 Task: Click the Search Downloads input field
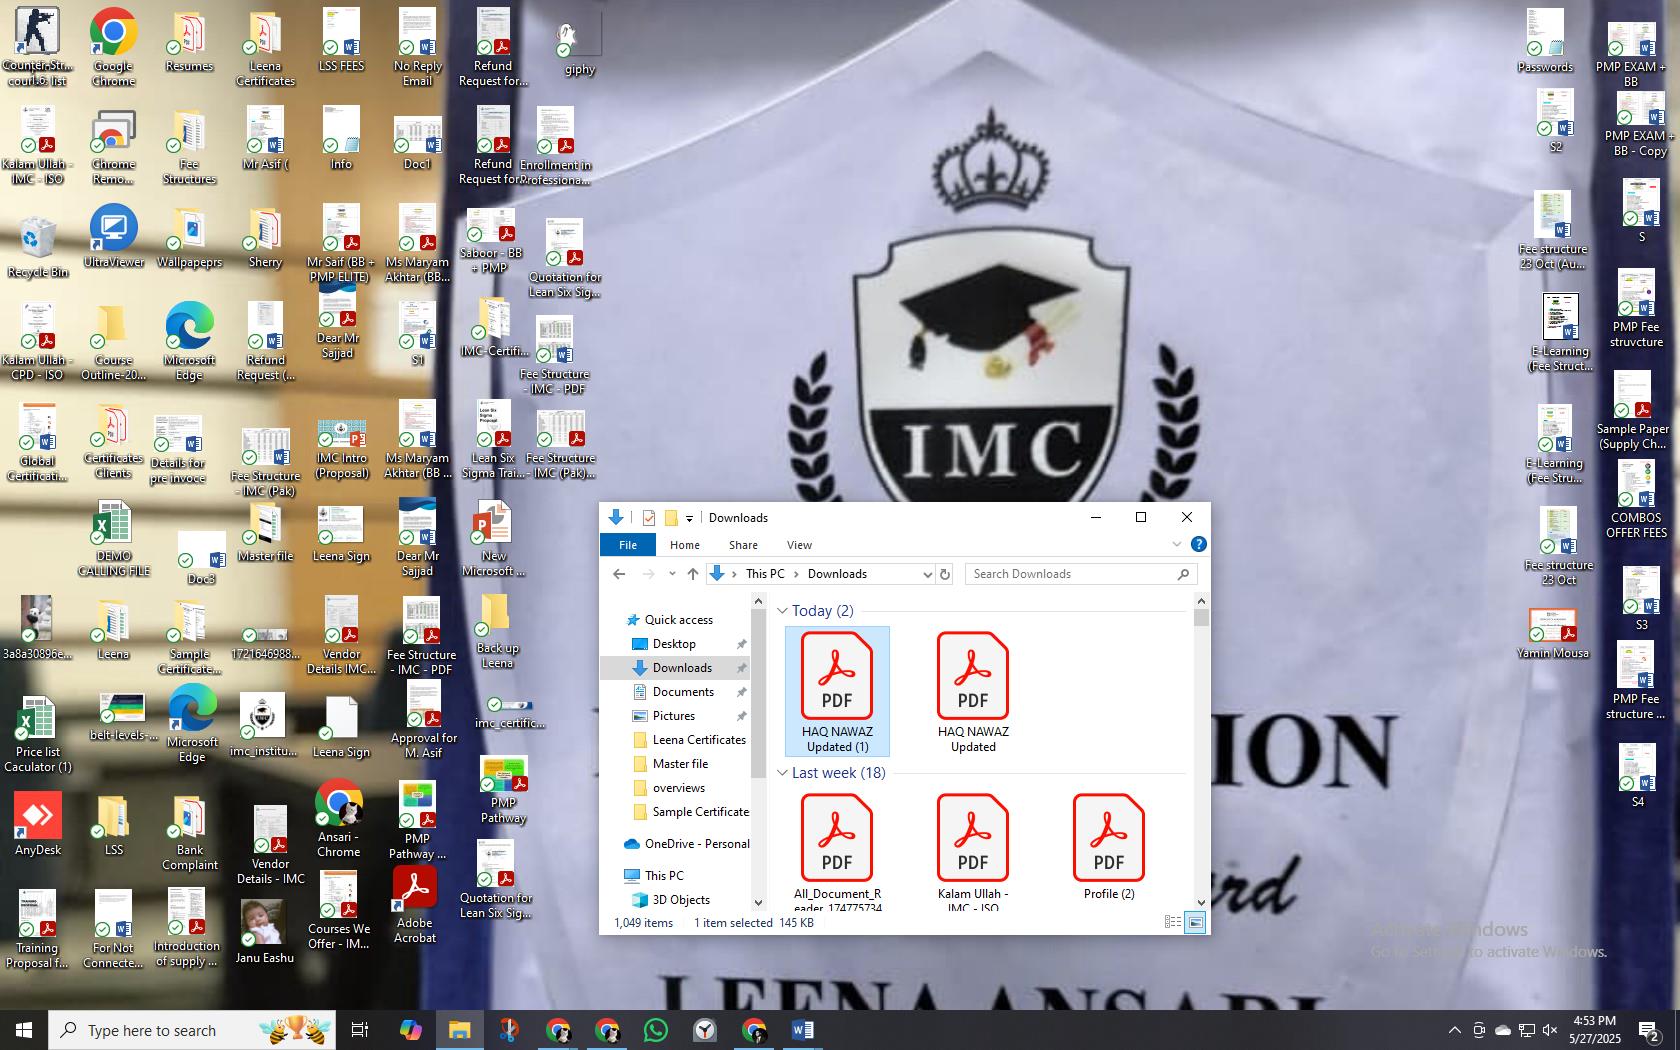pos(1070,574)
